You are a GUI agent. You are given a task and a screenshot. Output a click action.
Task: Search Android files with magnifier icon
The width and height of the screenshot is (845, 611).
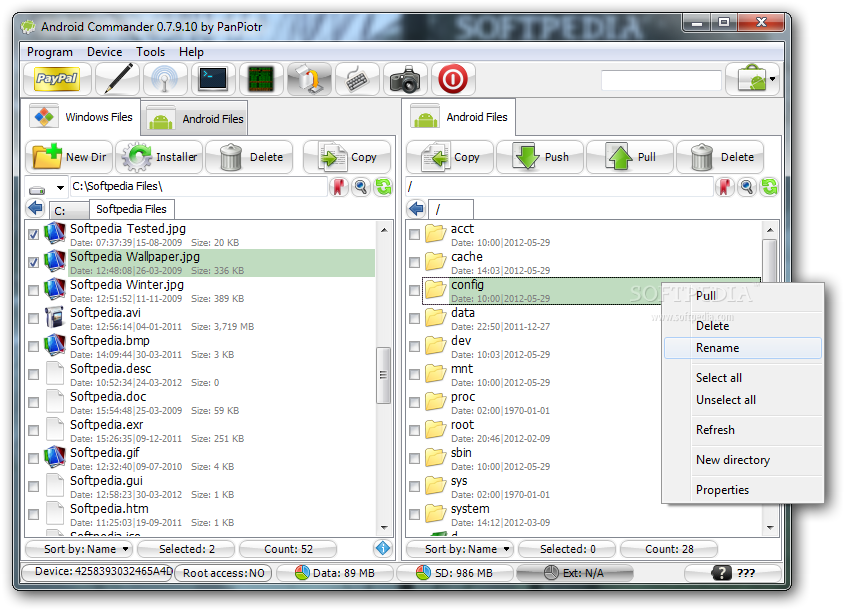[x=747, y=187]
